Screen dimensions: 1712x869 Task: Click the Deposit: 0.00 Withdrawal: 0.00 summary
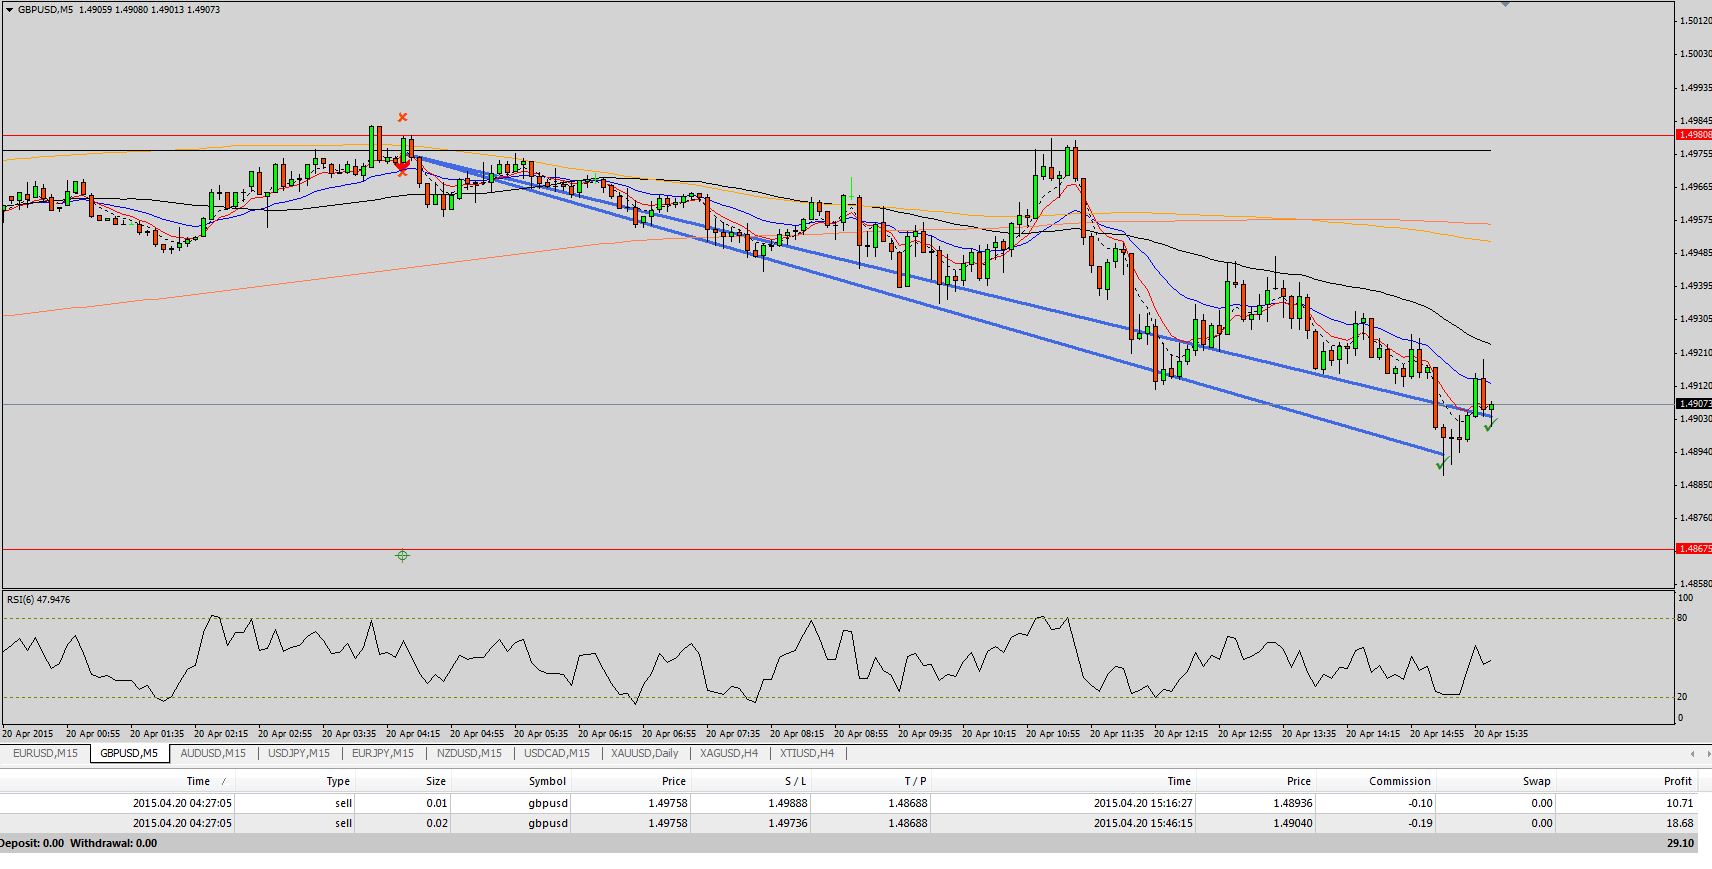[79, 843]
